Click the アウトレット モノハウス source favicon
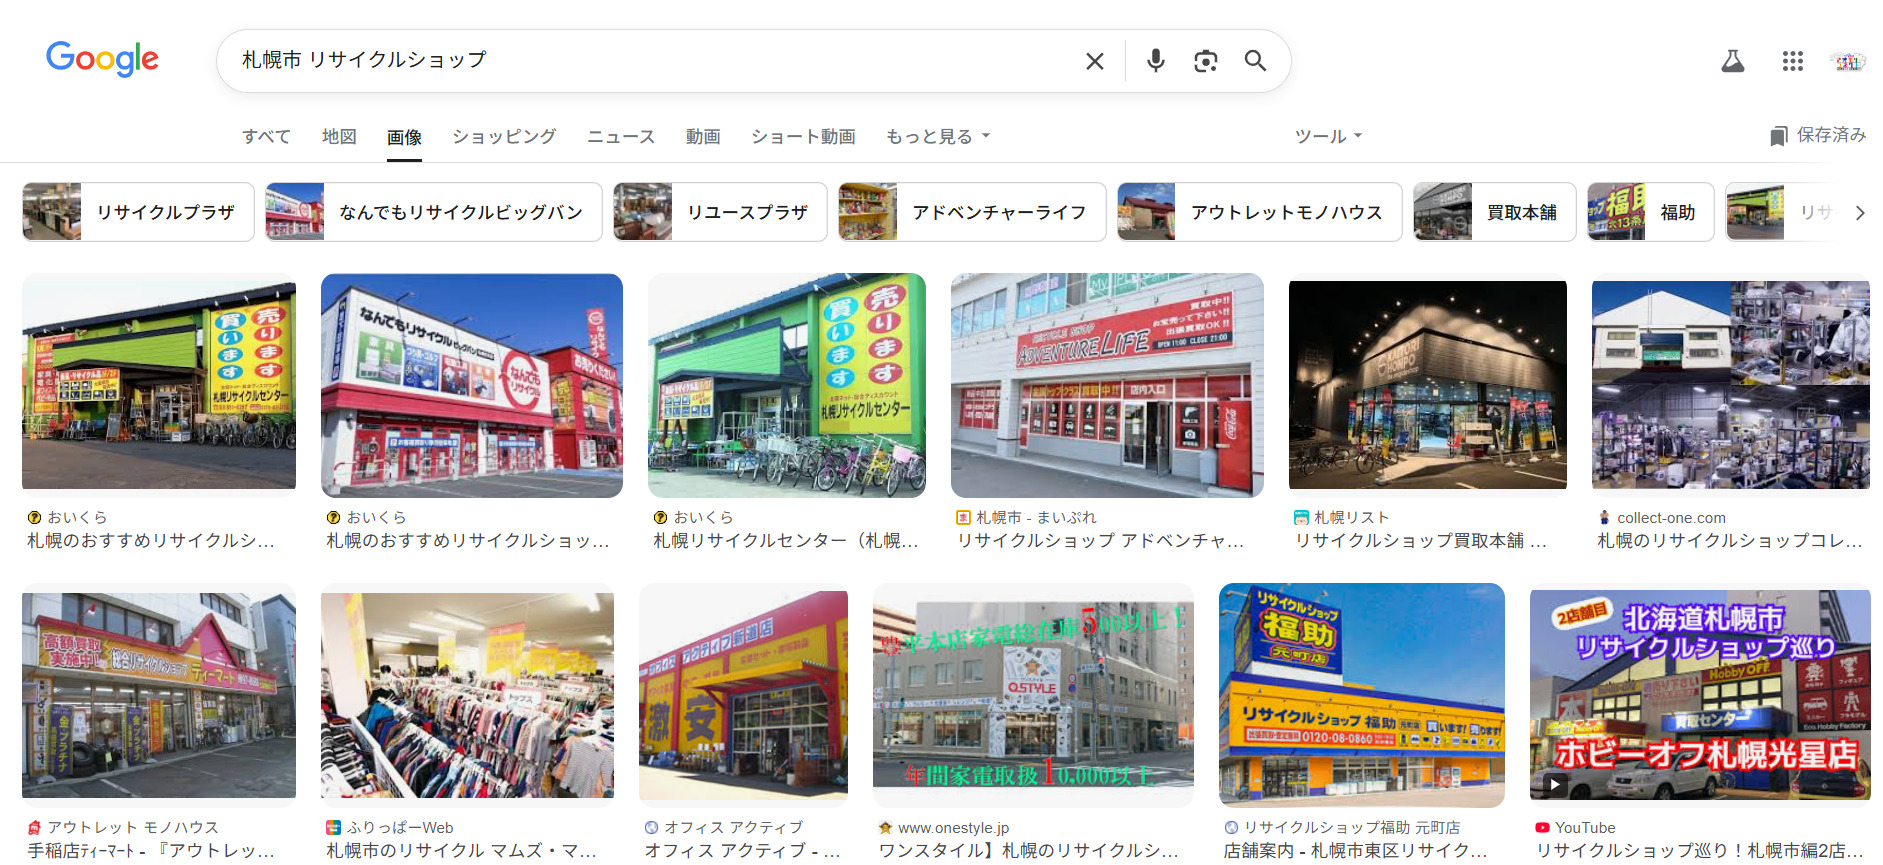Image resolution: width=1883 pixels, height=865 pixels. tap(34, 827)
